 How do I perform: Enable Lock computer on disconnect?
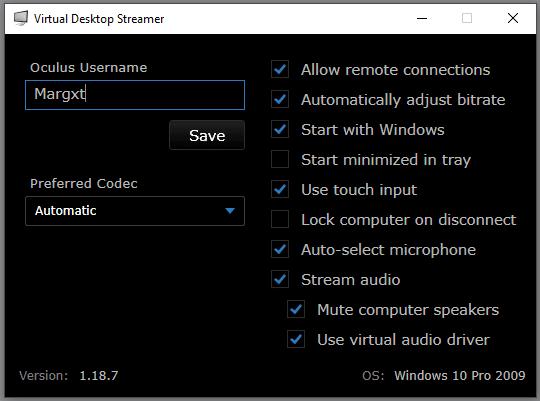click(280, 219)
